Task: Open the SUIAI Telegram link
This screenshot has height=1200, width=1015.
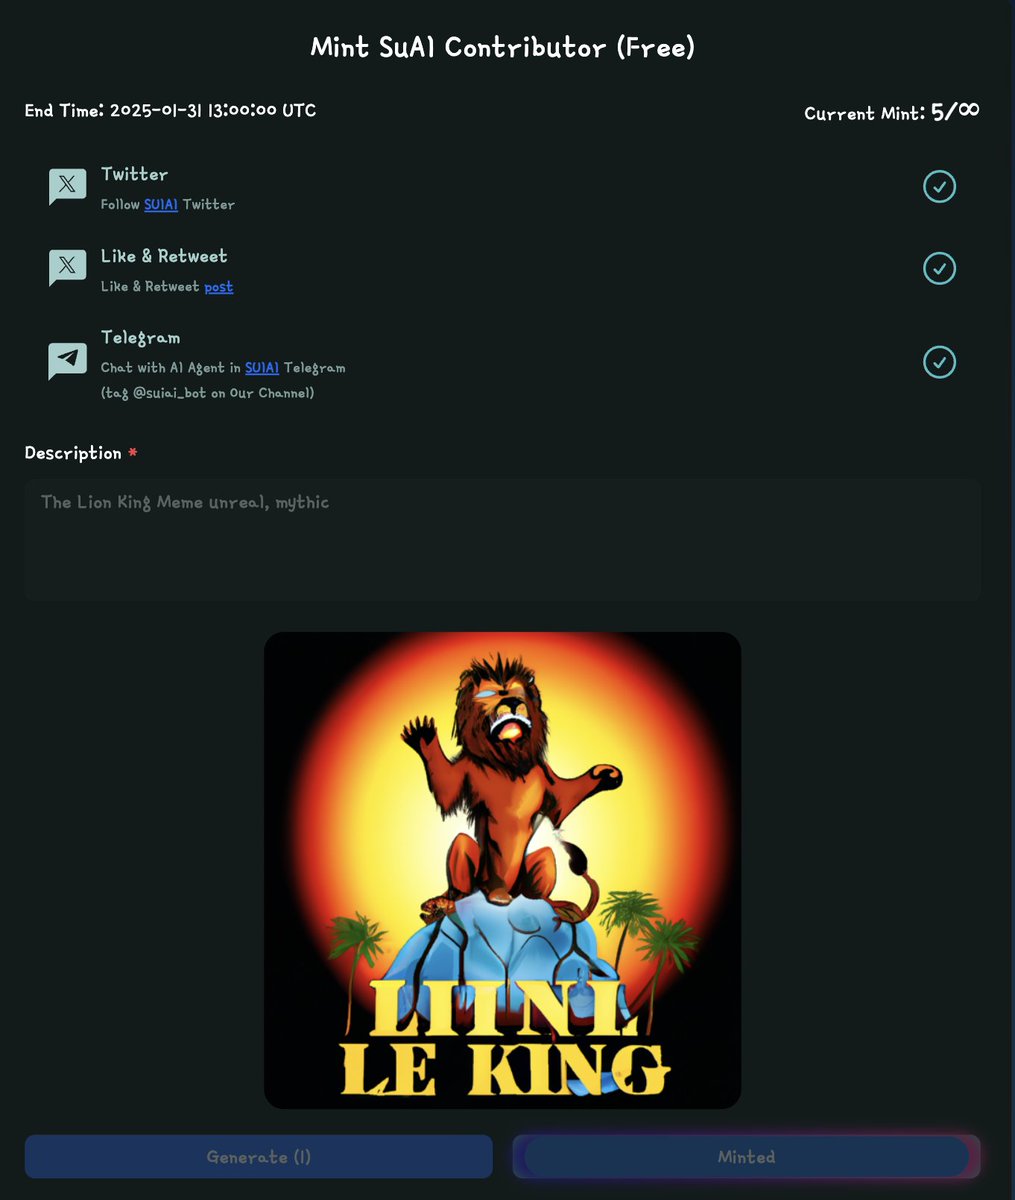Action: pyautogui.click(x=262, y=368)
